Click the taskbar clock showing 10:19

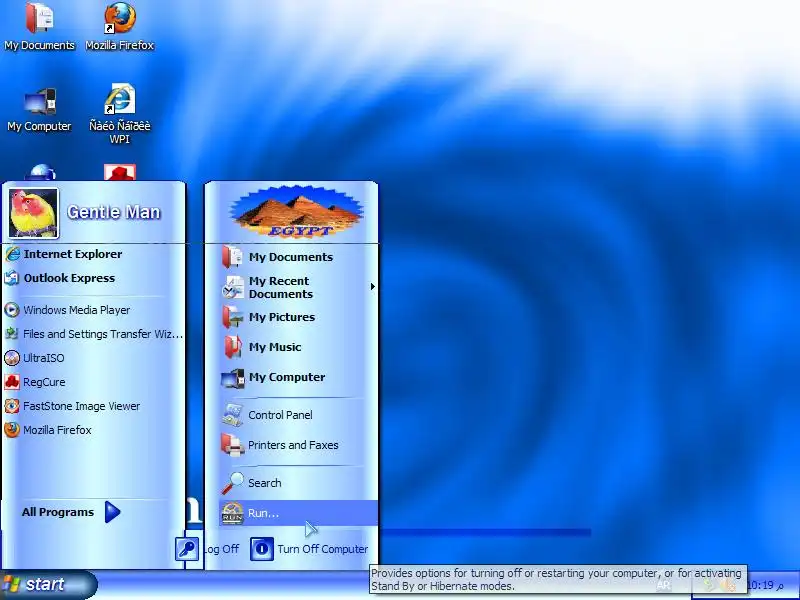(x=765, y=585)
